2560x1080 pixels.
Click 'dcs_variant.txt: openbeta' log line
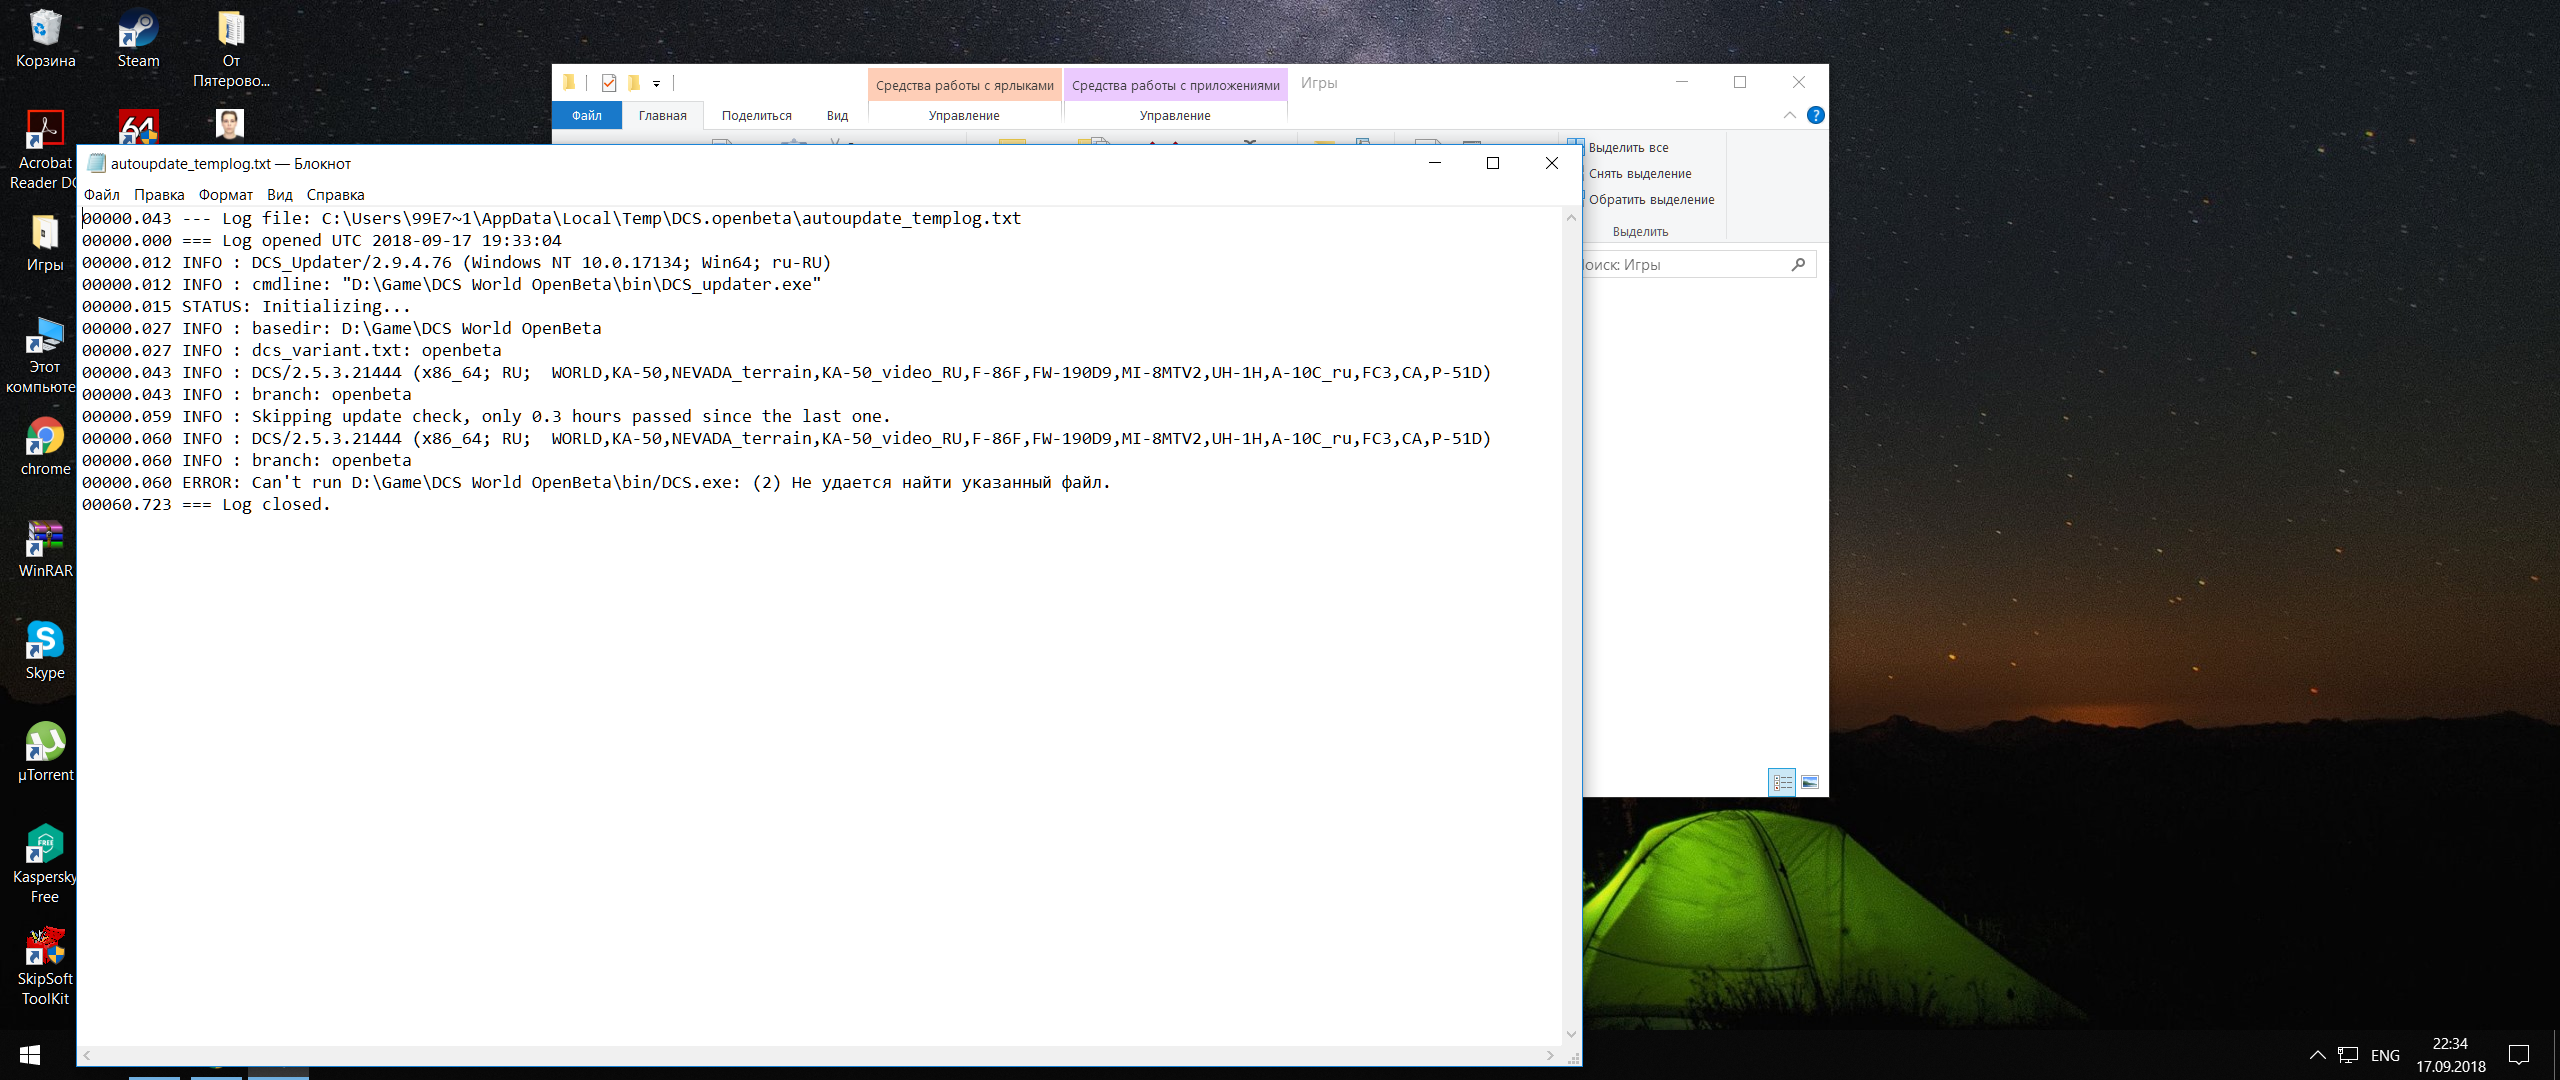[x=292, y=351]
